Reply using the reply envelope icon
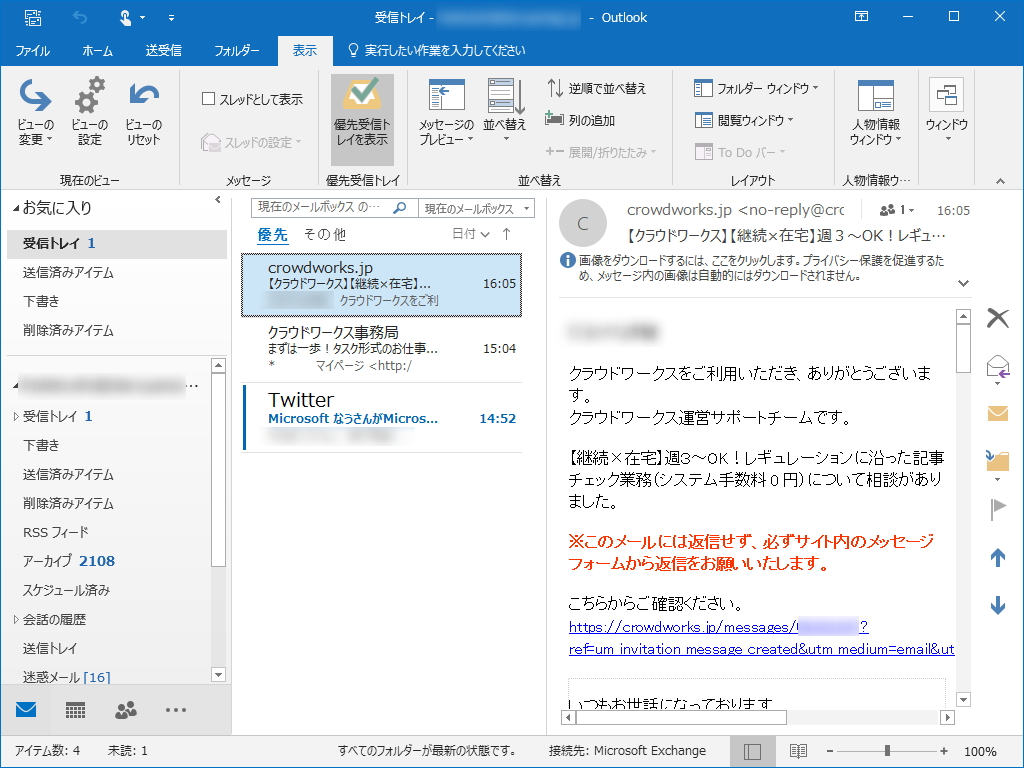This screenshot has width=1024, height=768. coord(997,368)
